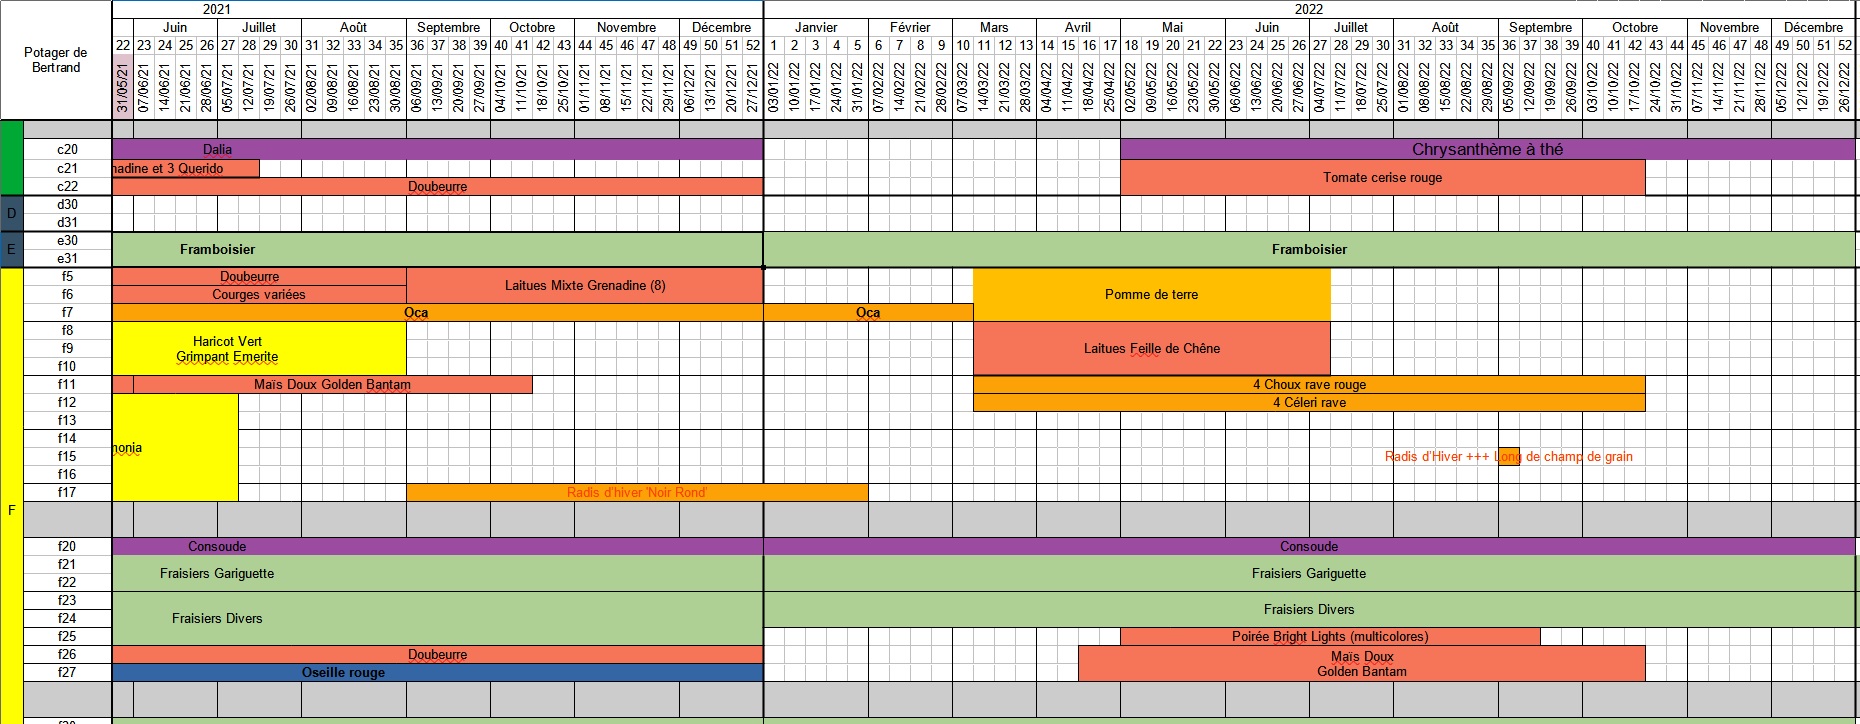Click 'Doubeurre' bar in row f5
Image resolution: width=1860 pixels, height=724 pixels.
pos(259,277)
